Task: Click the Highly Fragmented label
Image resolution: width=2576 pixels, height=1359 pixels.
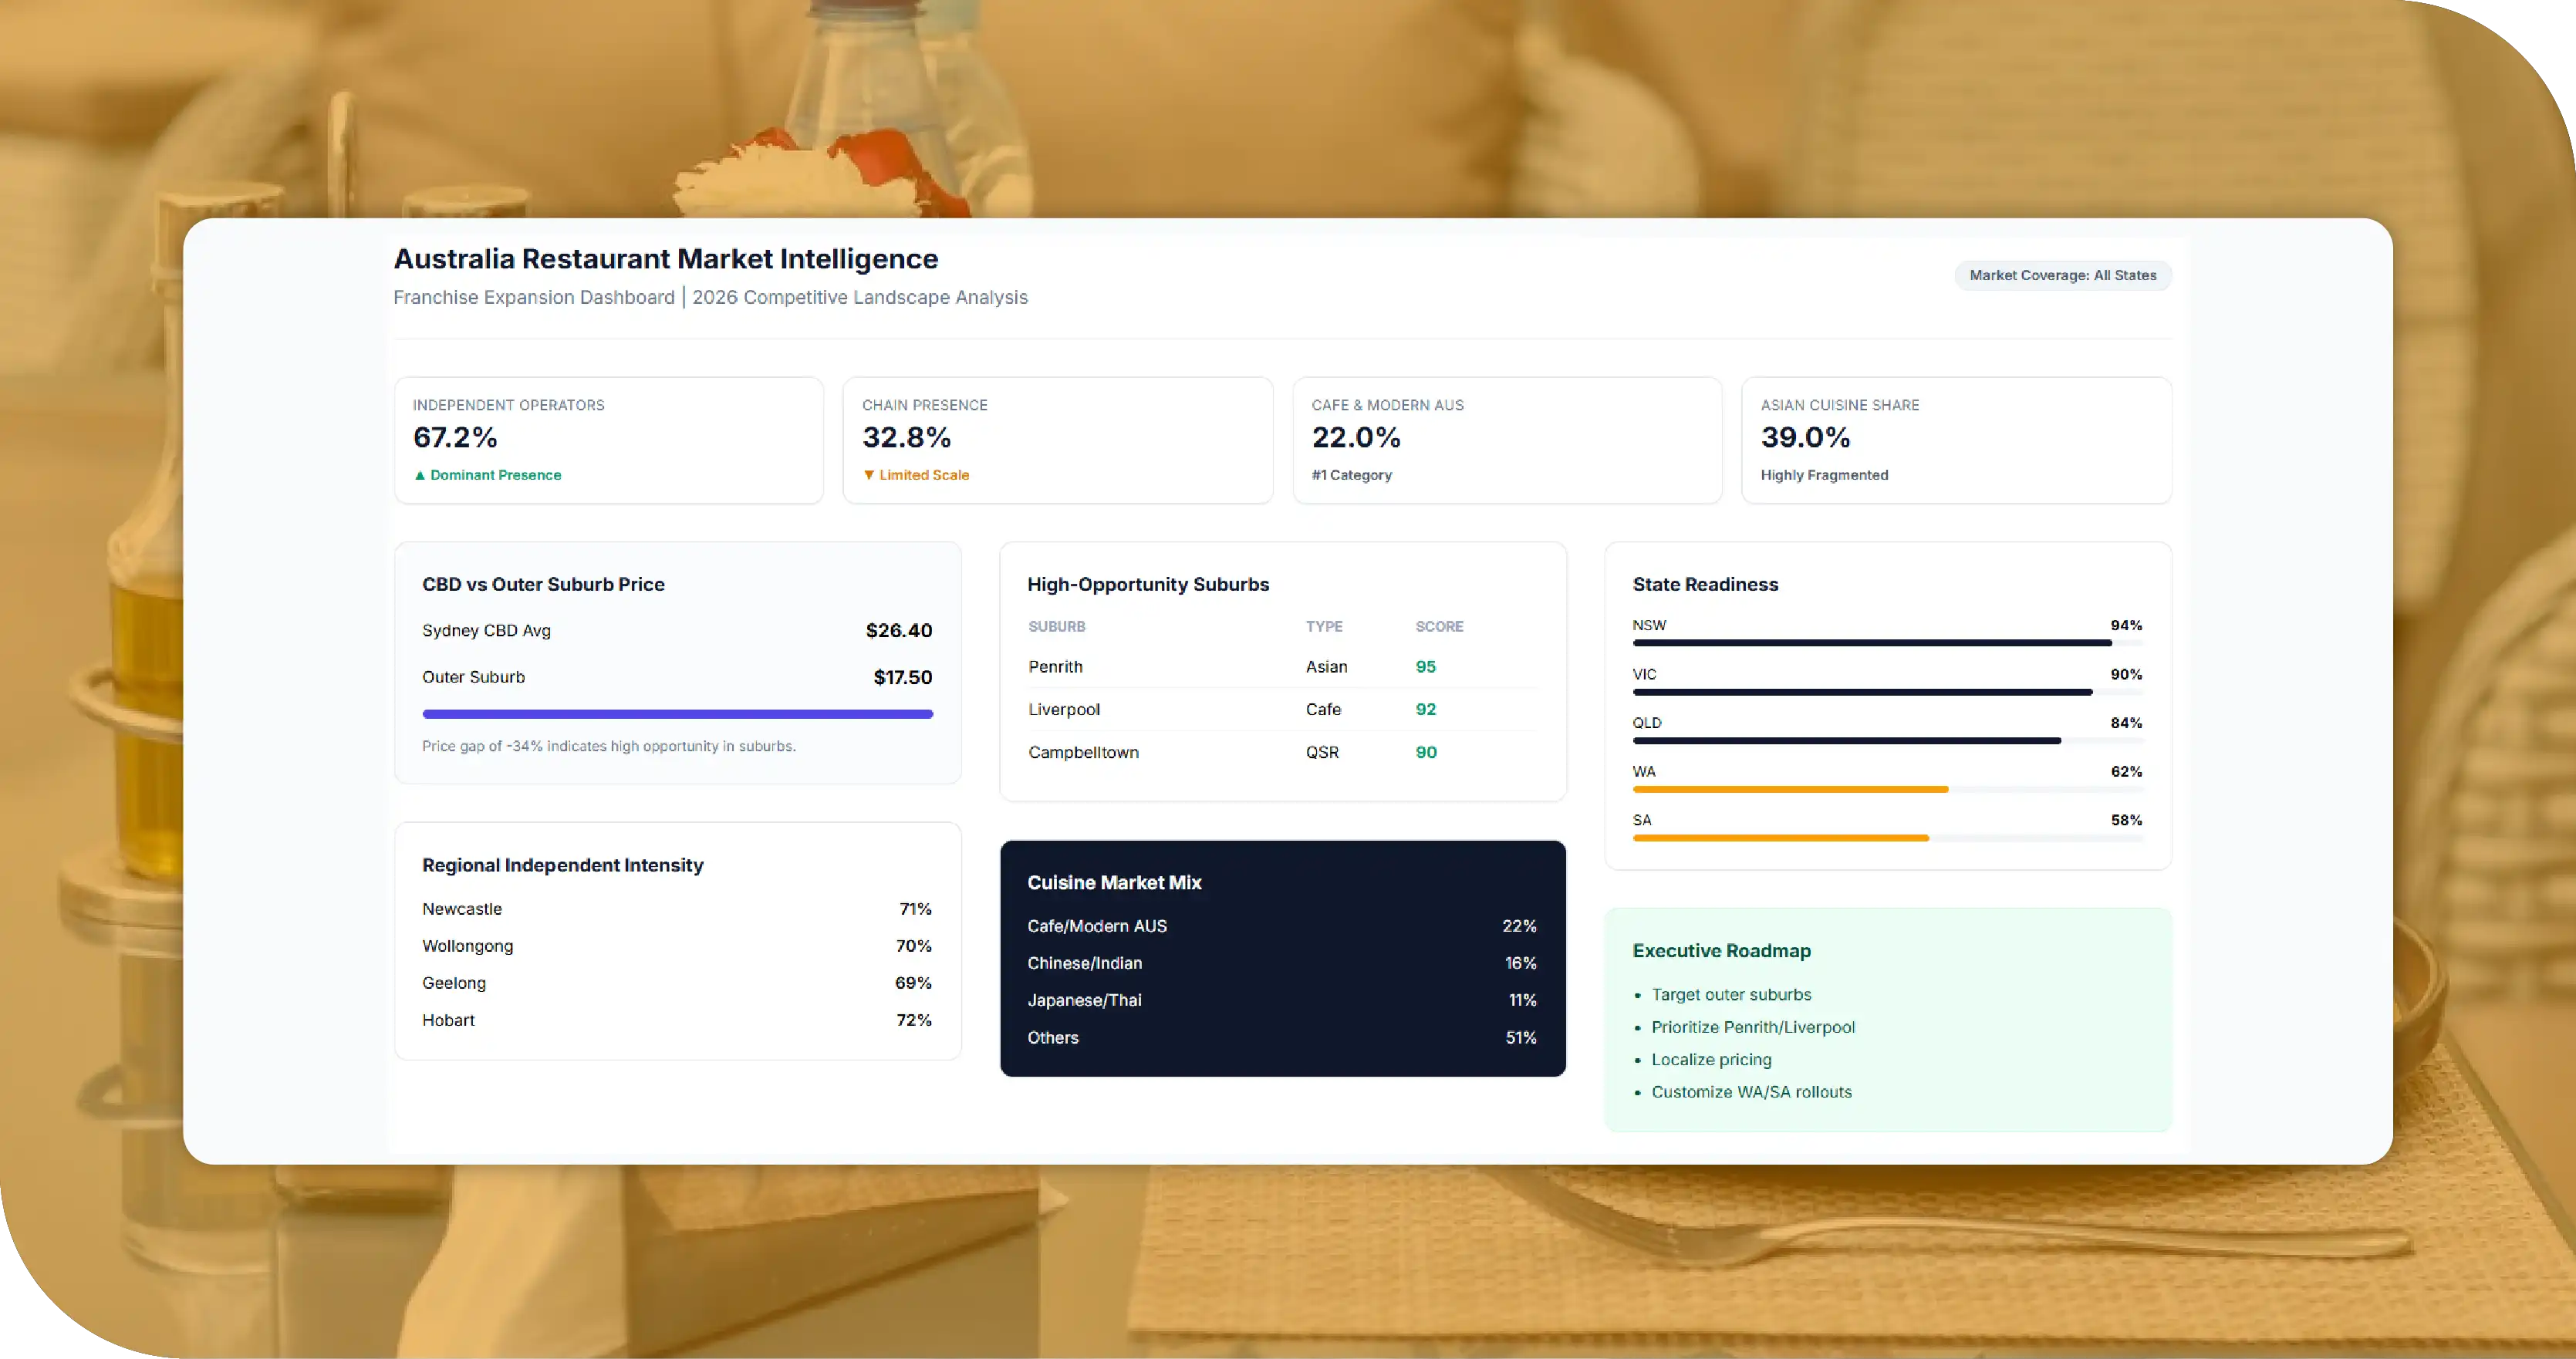Action: click(x=1824, y=475)
